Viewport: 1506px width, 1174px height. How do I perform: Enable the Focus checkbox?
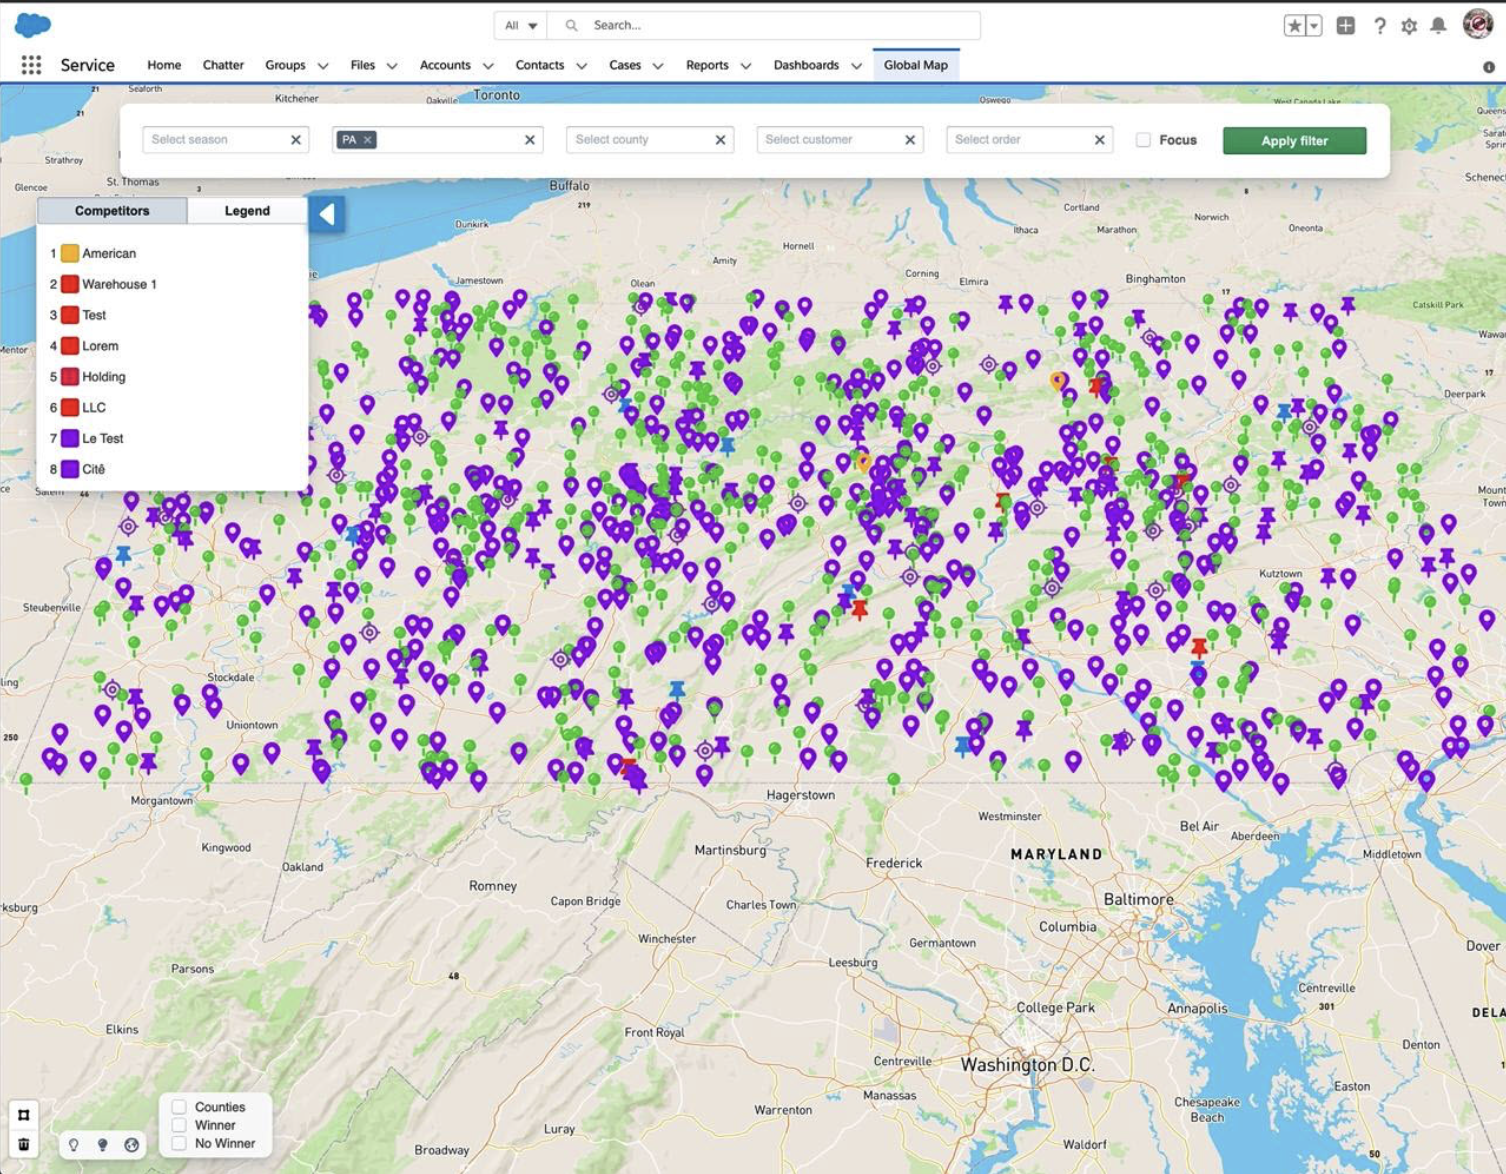tap(1143, 140)
